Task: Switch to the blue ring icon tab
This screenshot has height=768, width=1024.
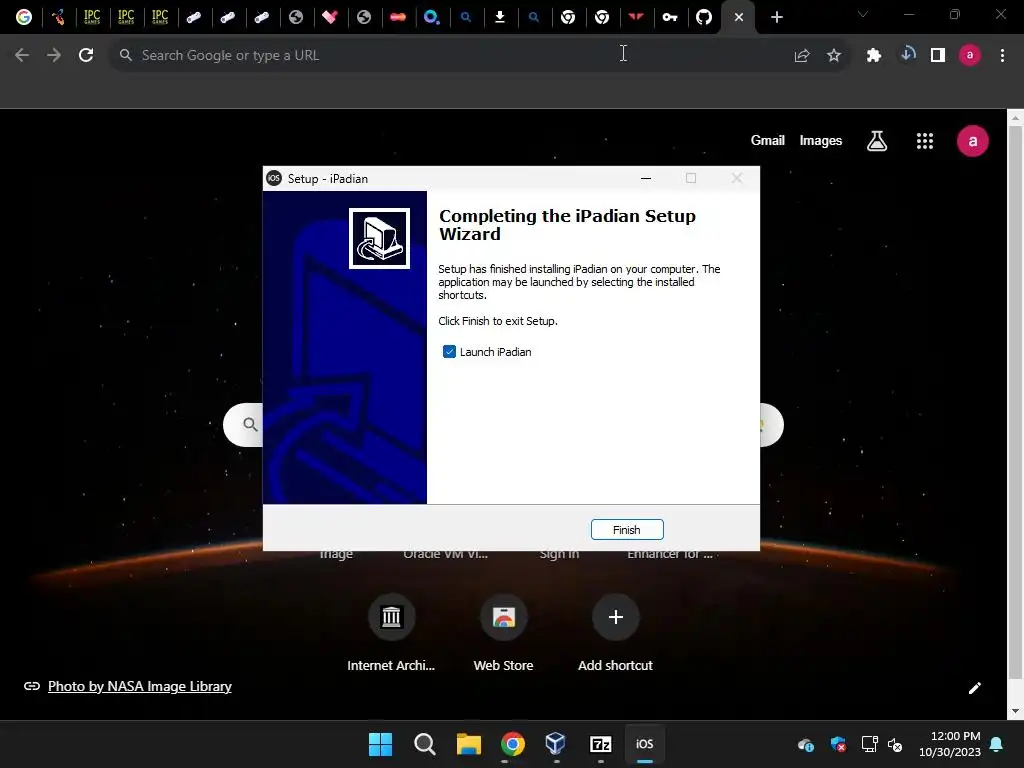Action: (x=432, y=17)
